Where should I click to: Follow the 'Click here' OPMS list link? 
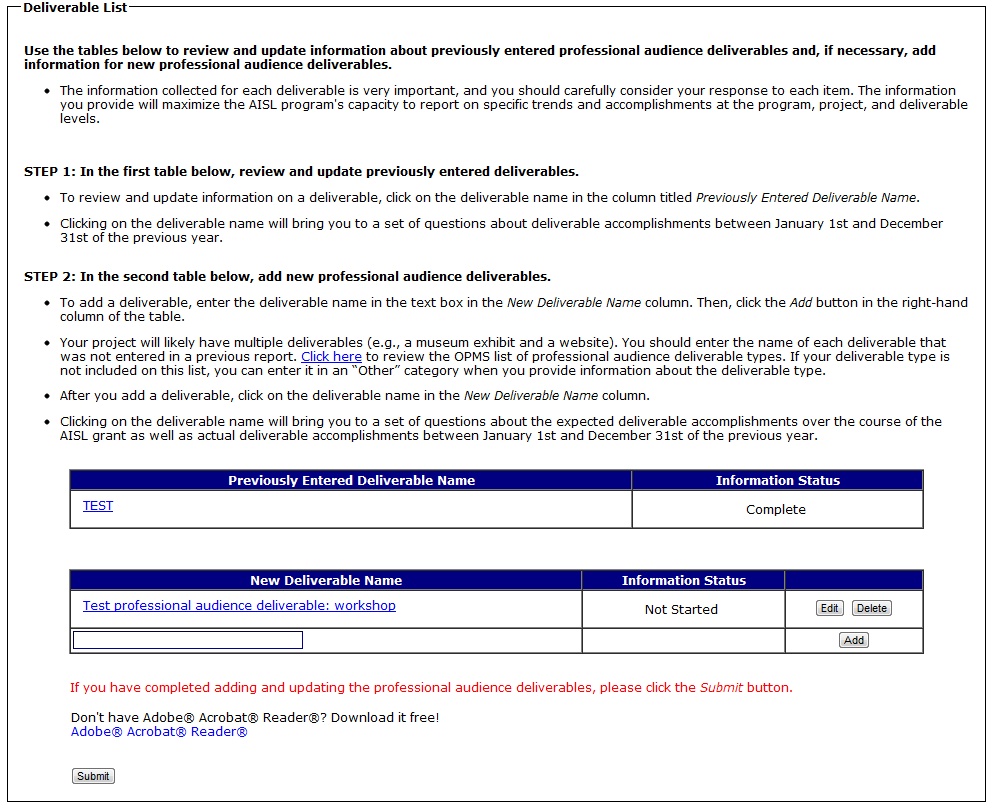pos(331,357)
